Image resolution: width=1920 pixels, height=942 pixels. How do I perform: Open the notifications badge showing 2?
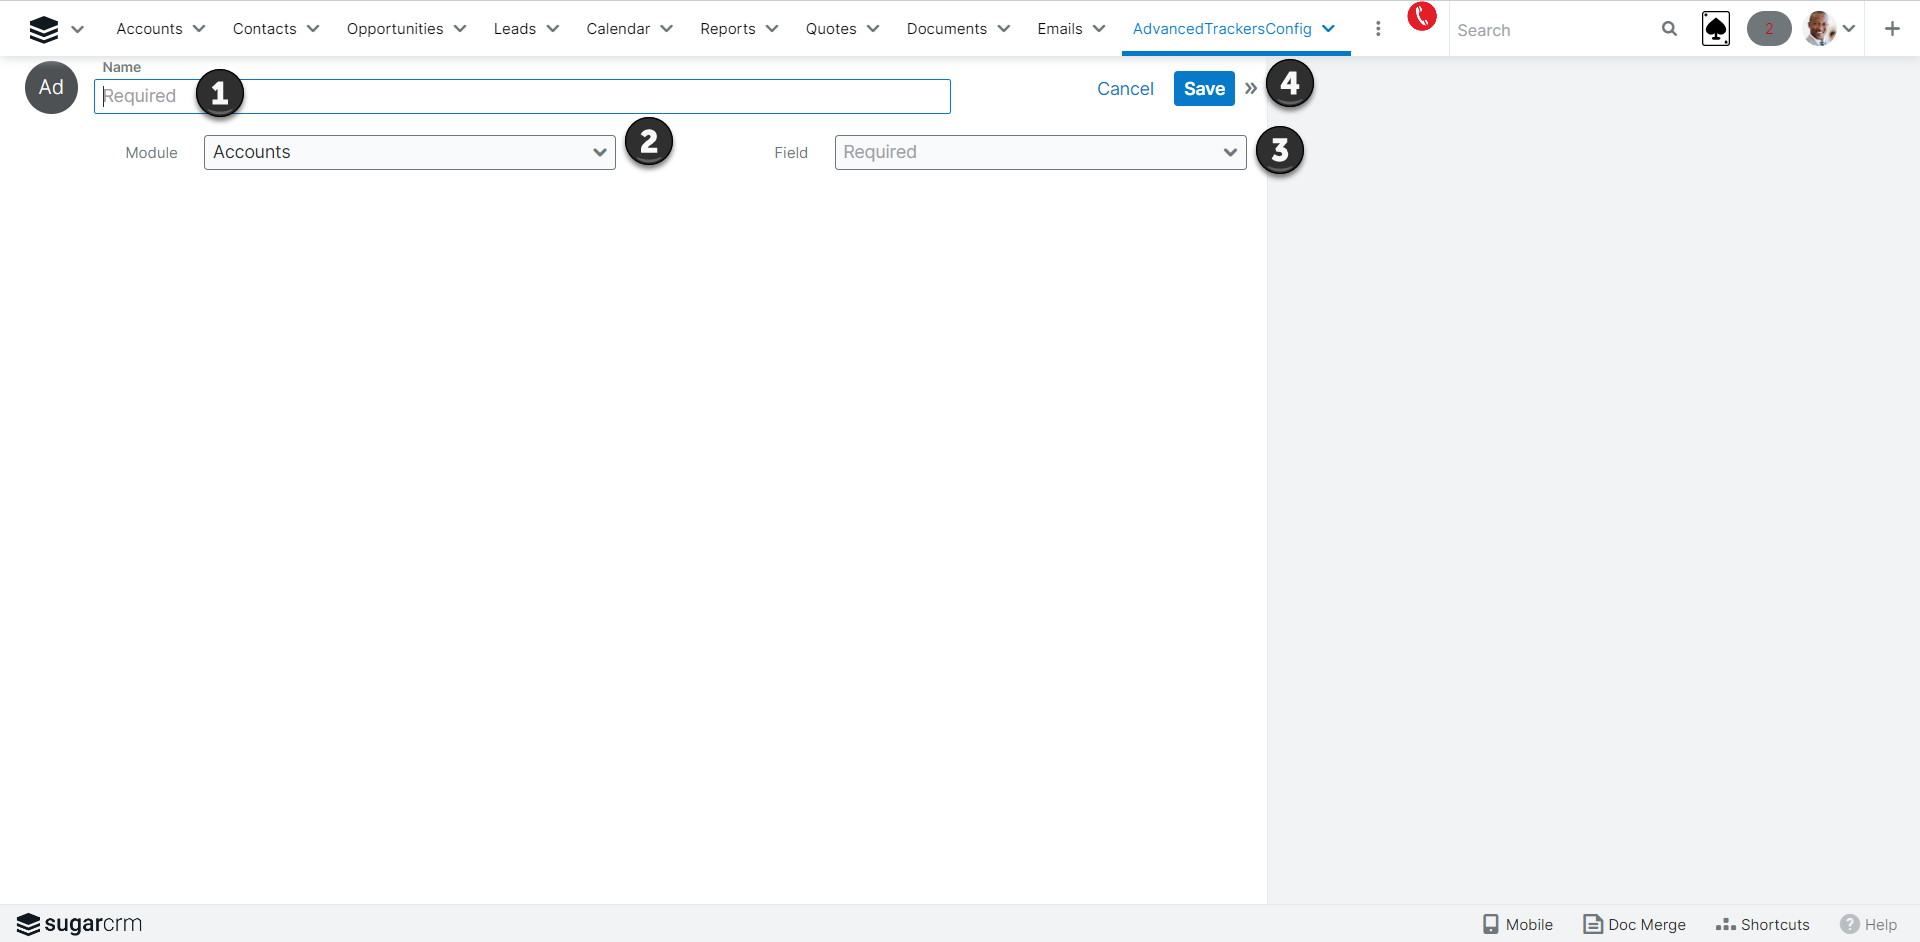click(1768, 29)
